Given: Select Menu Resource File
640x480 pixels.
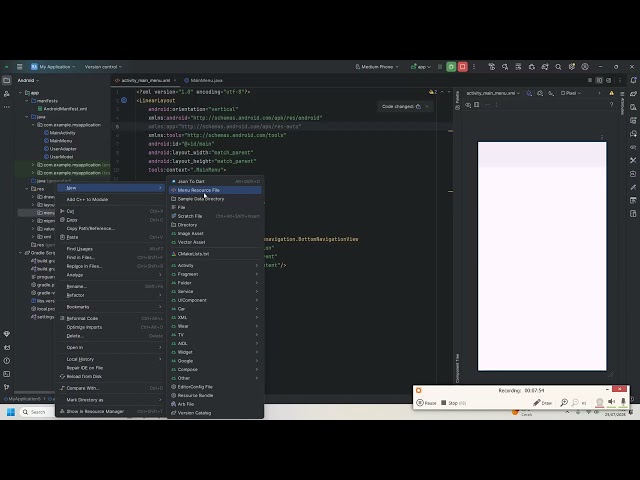Looking at the screenshot, I should (x=215, y=190).
